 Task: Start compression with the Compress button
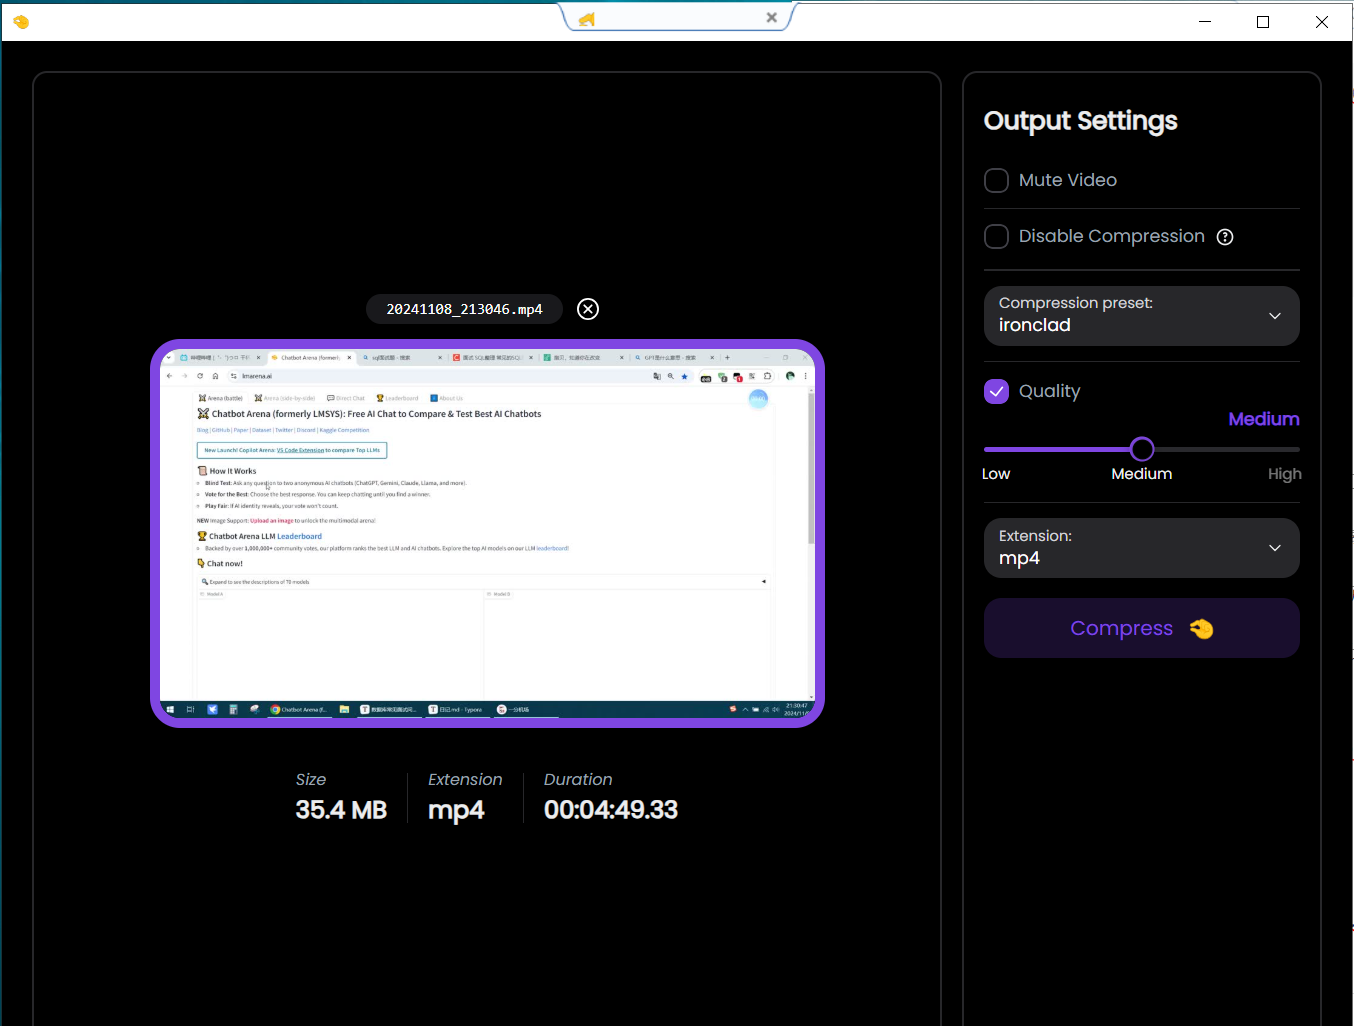pos(1142,628)
